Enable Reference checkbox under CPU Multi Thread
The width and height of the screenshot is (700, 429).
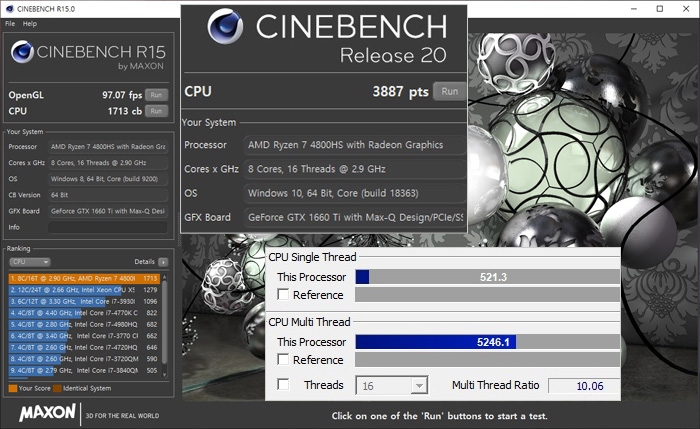coord(283,359)
